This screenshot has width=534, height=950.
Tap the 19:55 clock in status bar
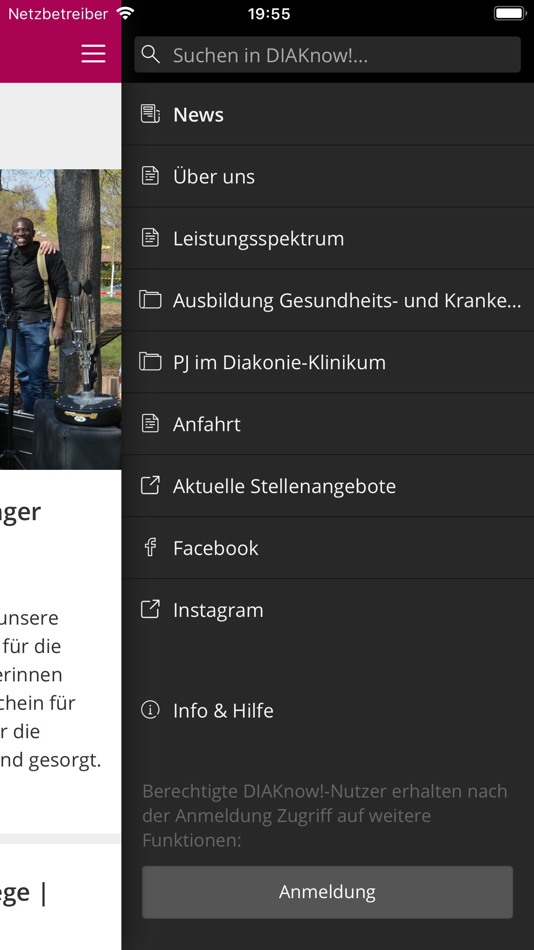point(269,13)
